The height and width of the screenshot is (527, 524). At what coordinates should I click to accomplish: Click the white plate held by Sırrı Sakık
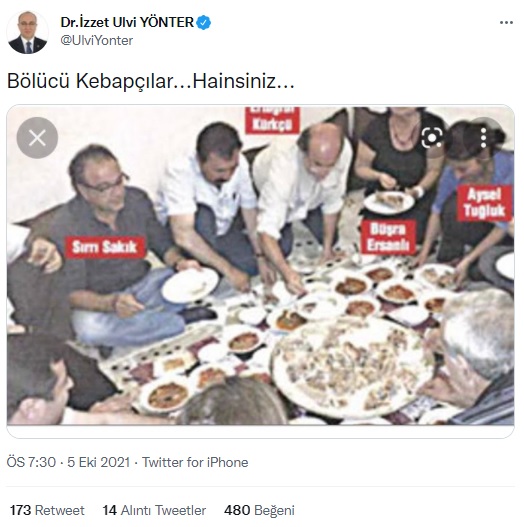pos(190,285)
